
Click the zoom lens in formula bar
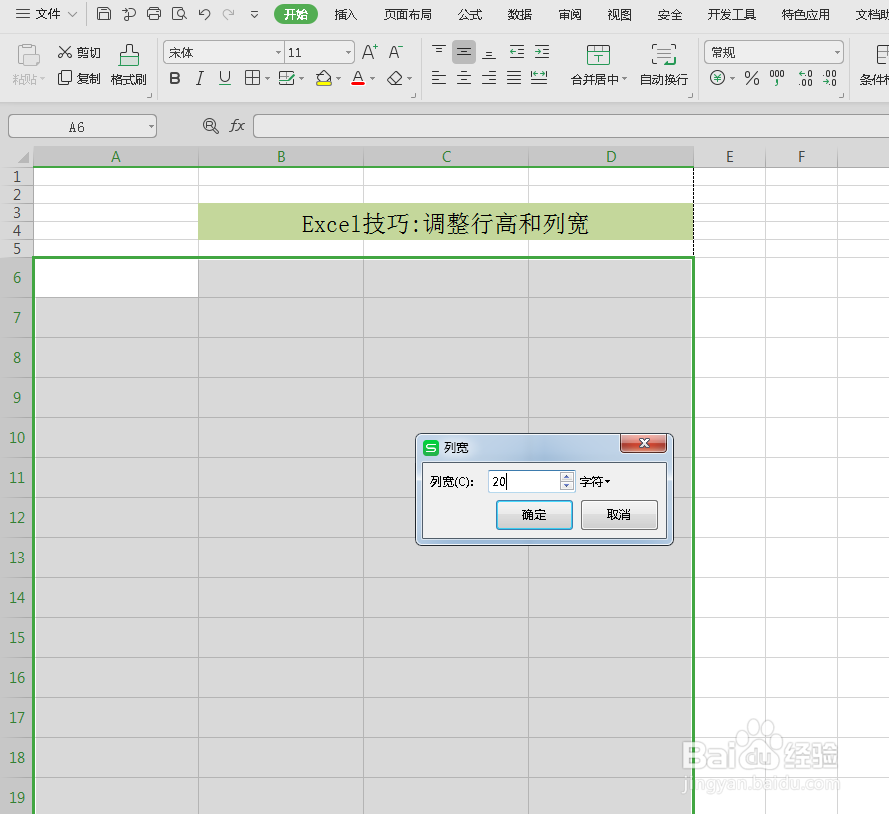point(210,126)
